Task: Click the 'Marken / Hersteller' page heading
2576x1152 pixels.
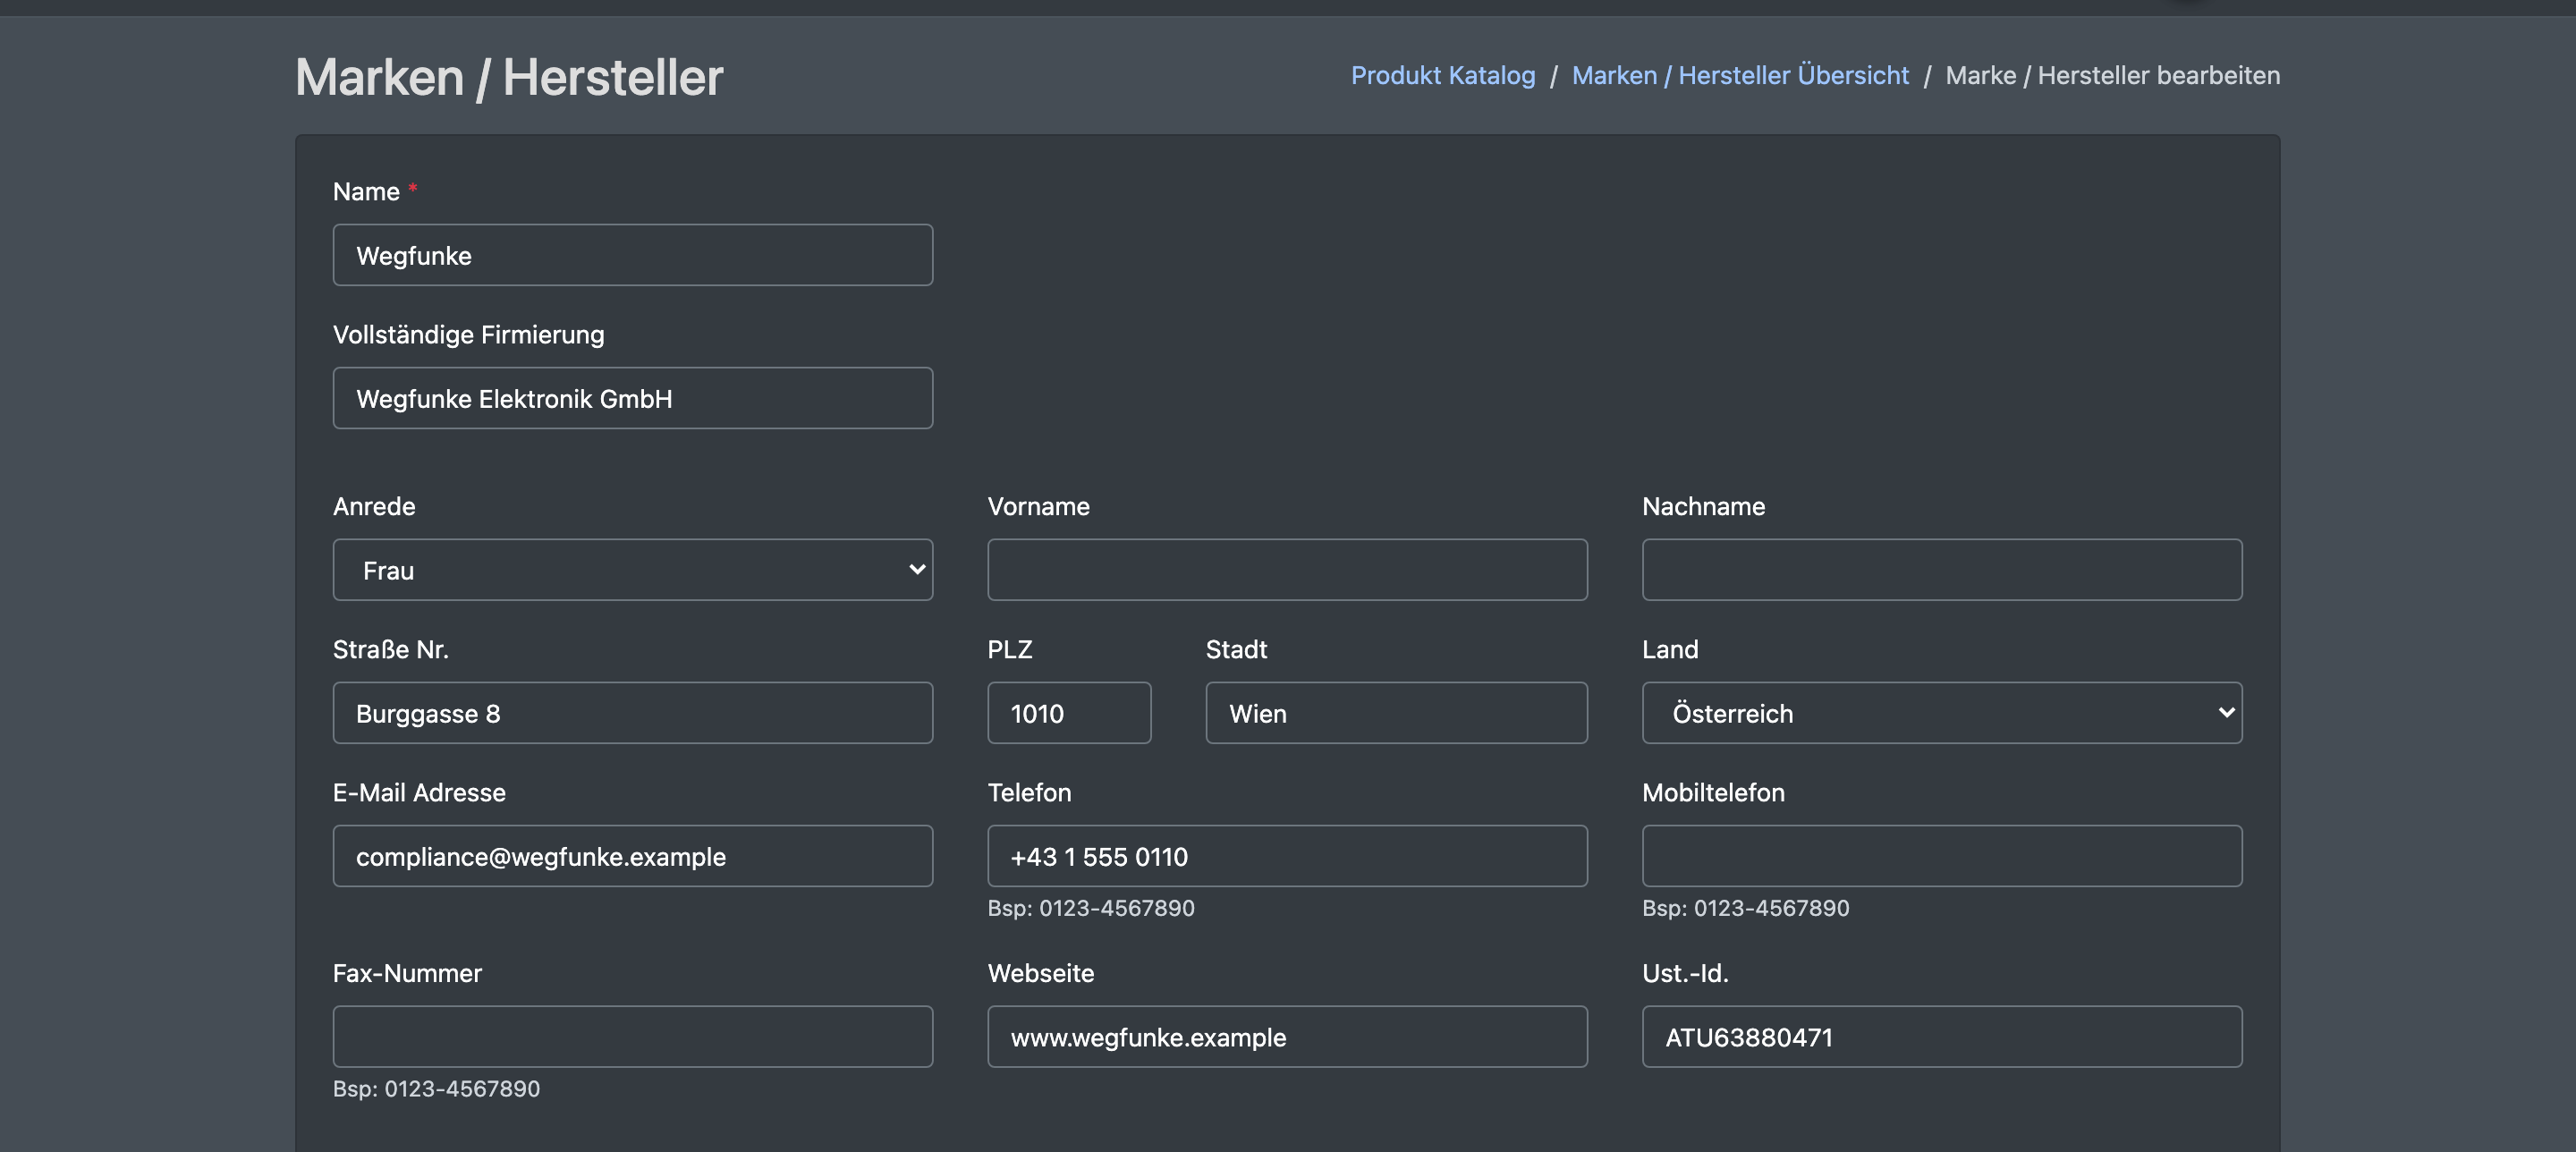Action: pyautogui.click(x=509, y=77)
